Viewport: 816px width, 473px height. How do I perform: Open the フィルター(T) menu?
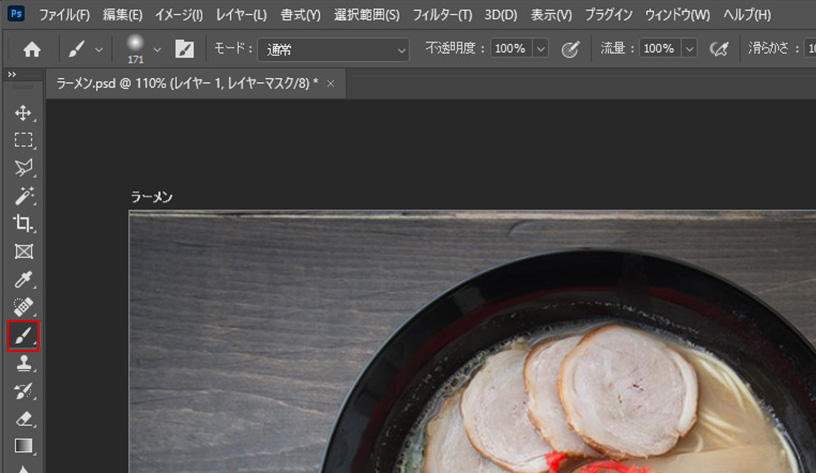coord(442,15)
